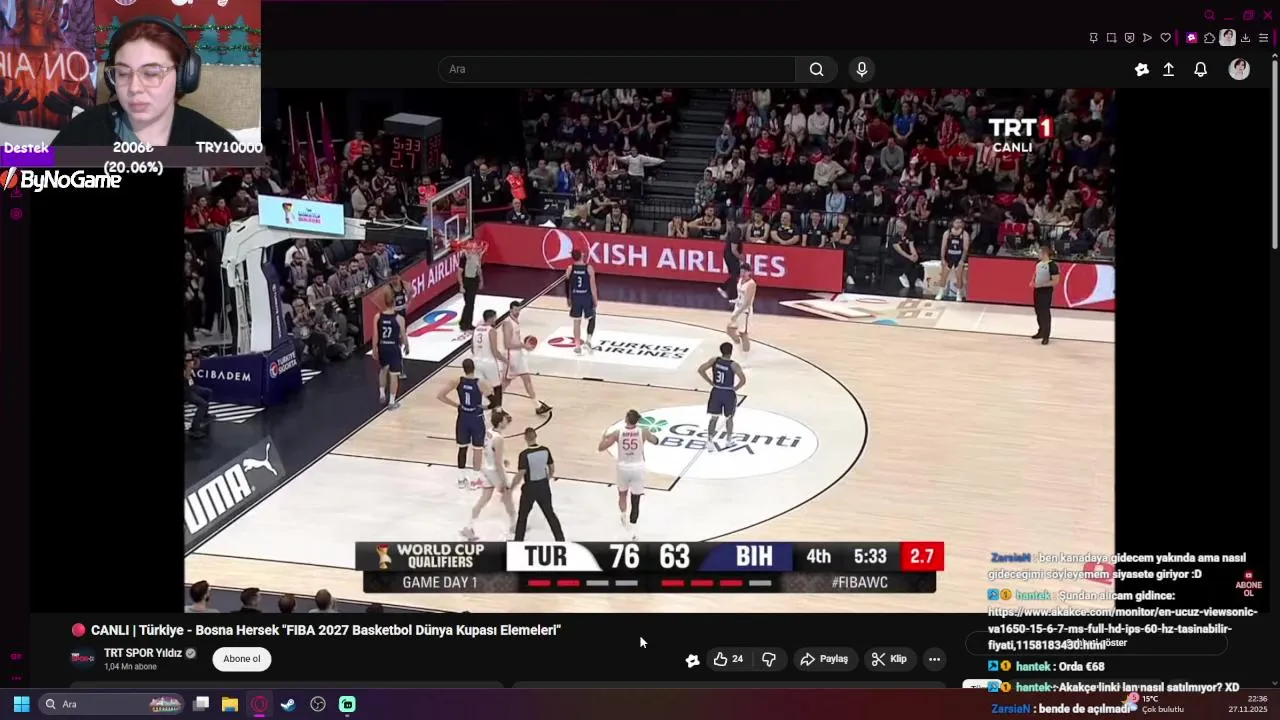Click the weather widget 15°C
This screenshot has height=720, width=1280.
(x=1155, y=704)
